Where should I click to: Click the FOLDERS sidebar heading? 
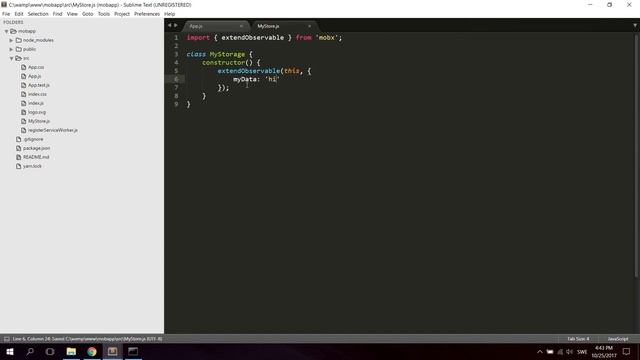tap(13, 22)
